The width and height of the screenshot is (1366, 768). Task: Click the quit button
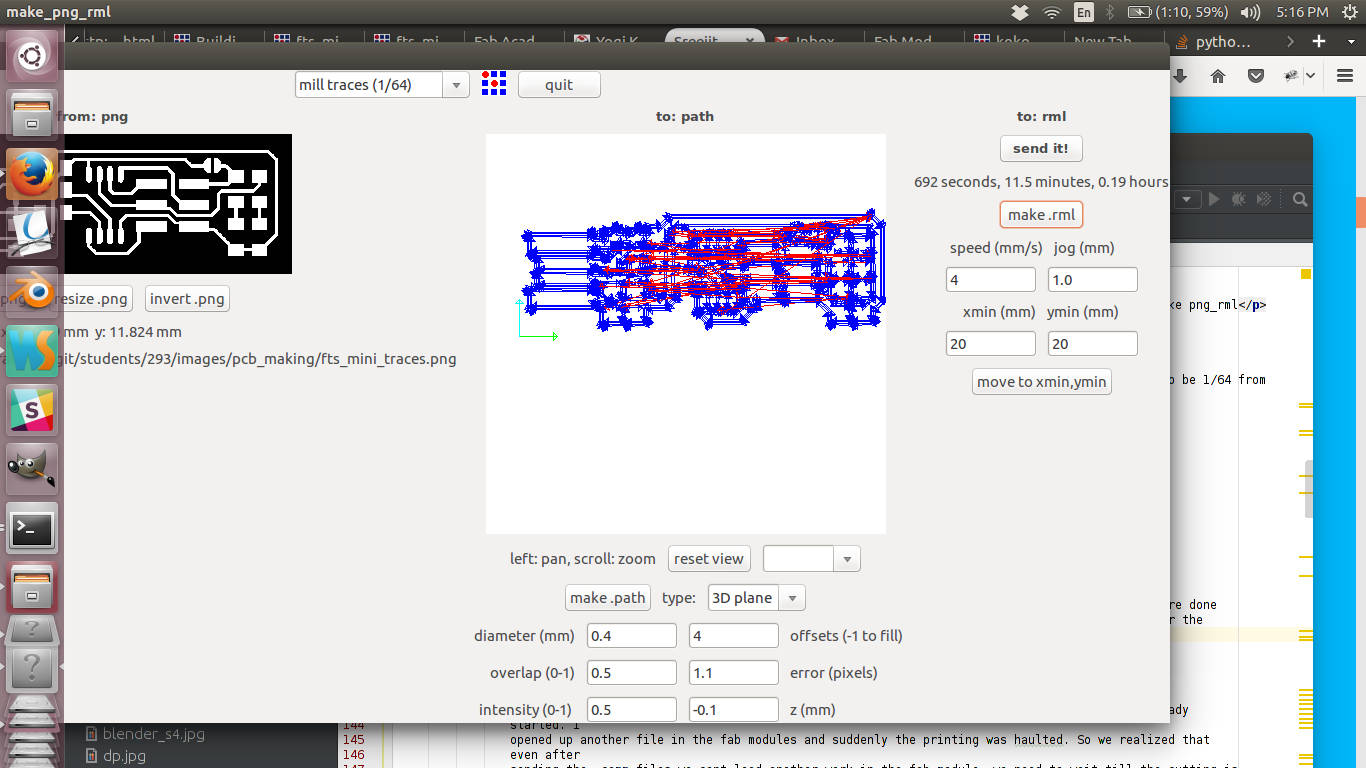(x=559, y=85)
